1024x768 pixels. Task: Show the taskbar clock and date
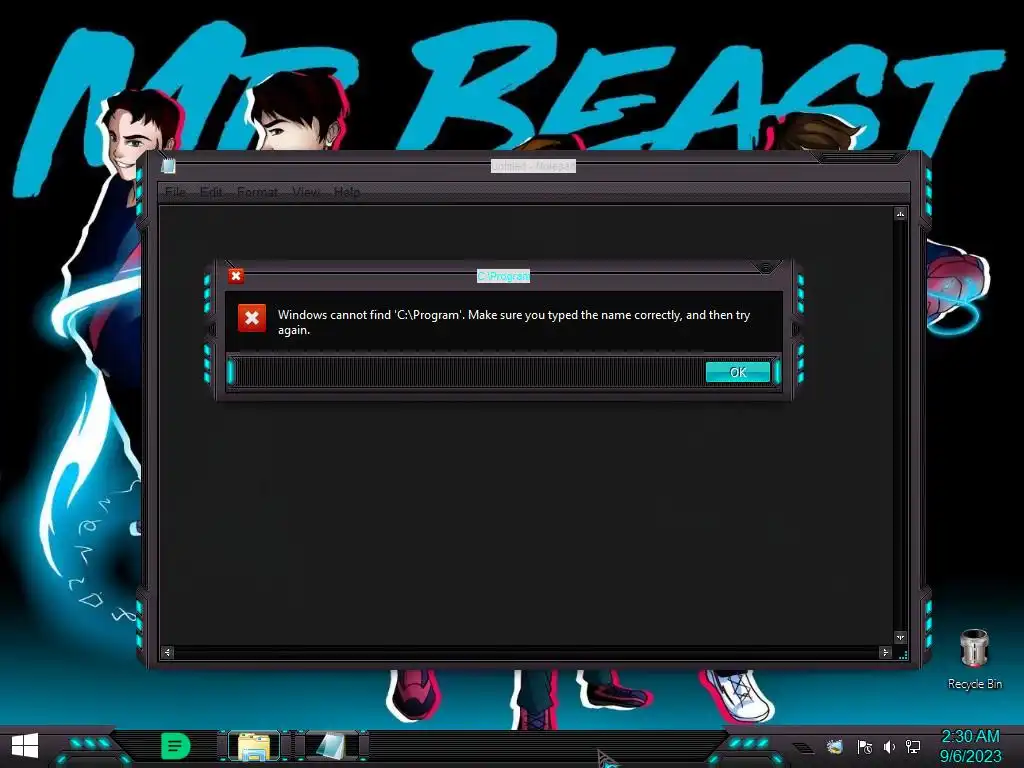point(970,746)
